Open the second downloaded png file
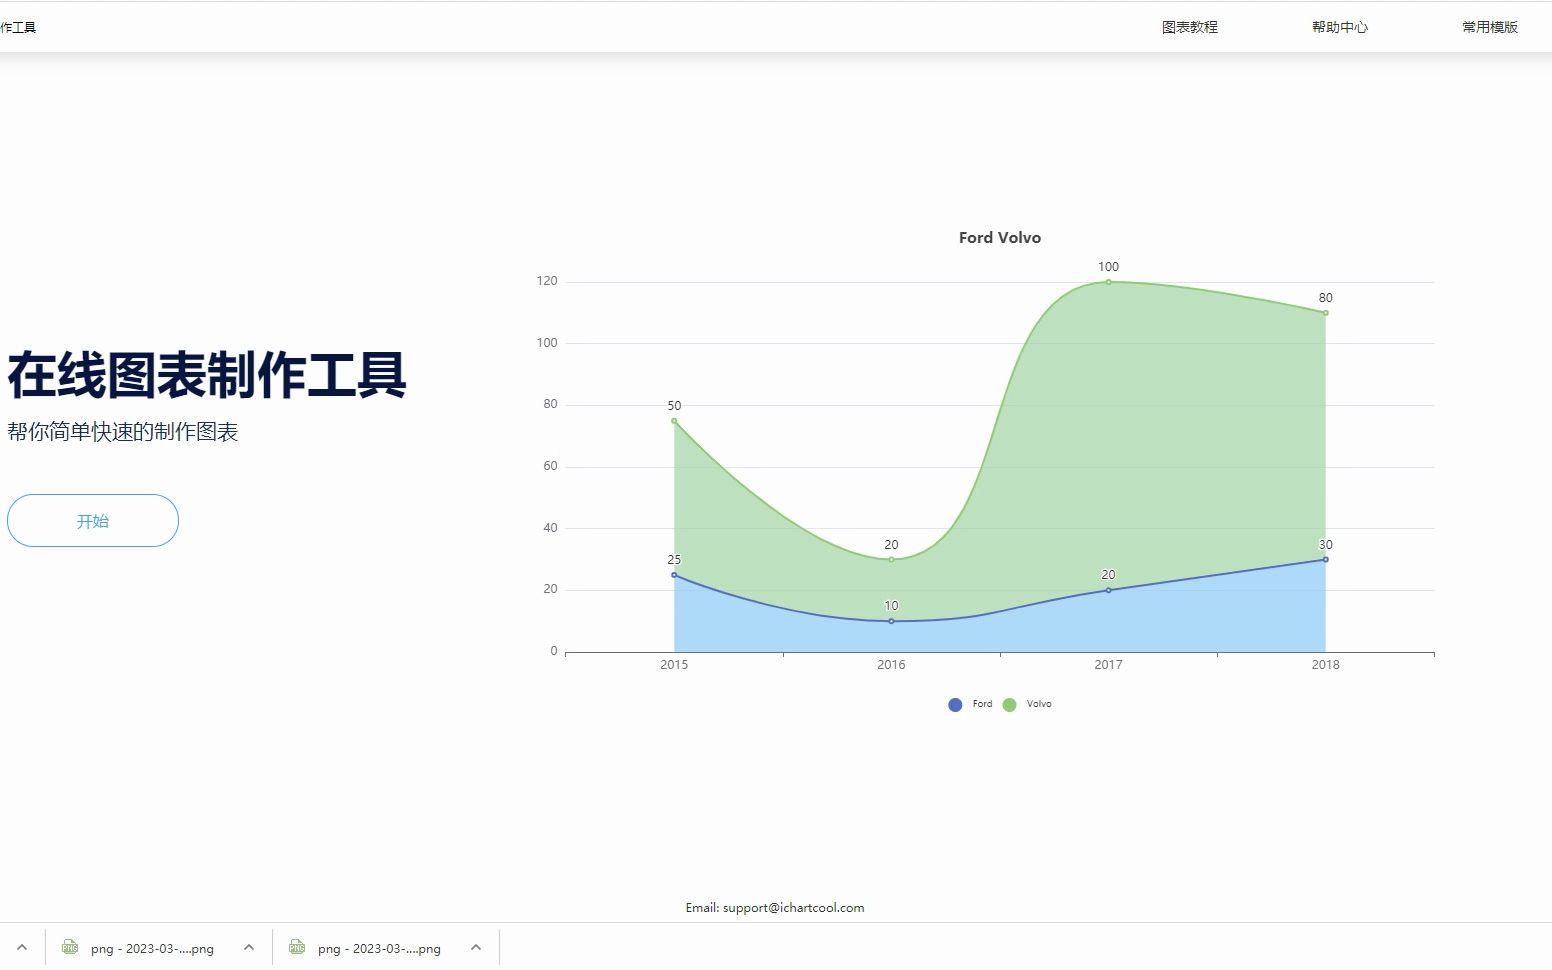This screenshot has width=1552, height=970. tap(379, 948)
